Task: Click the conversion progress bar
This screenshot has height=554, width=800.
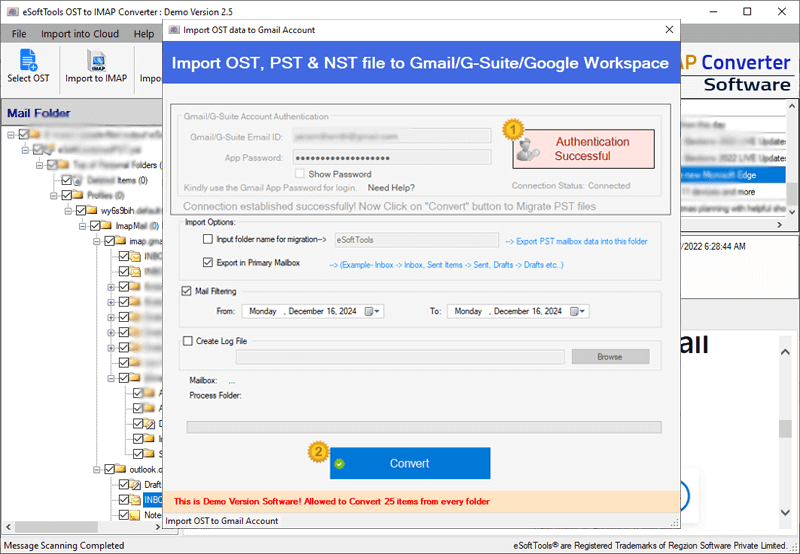Action: [x=424, y=427]
